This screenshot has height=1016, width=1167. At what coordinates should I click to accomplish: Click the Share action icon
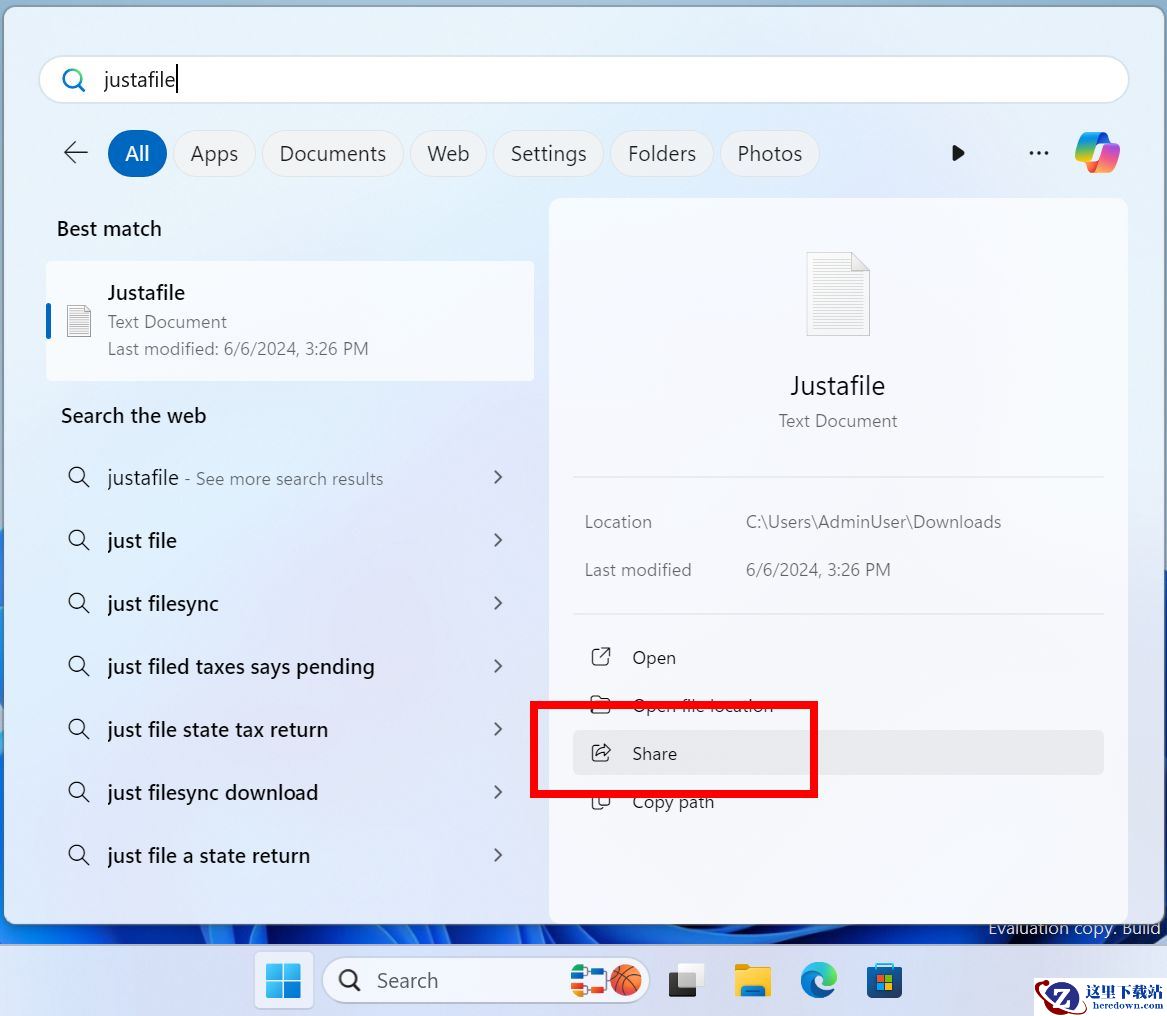[601, 753]
